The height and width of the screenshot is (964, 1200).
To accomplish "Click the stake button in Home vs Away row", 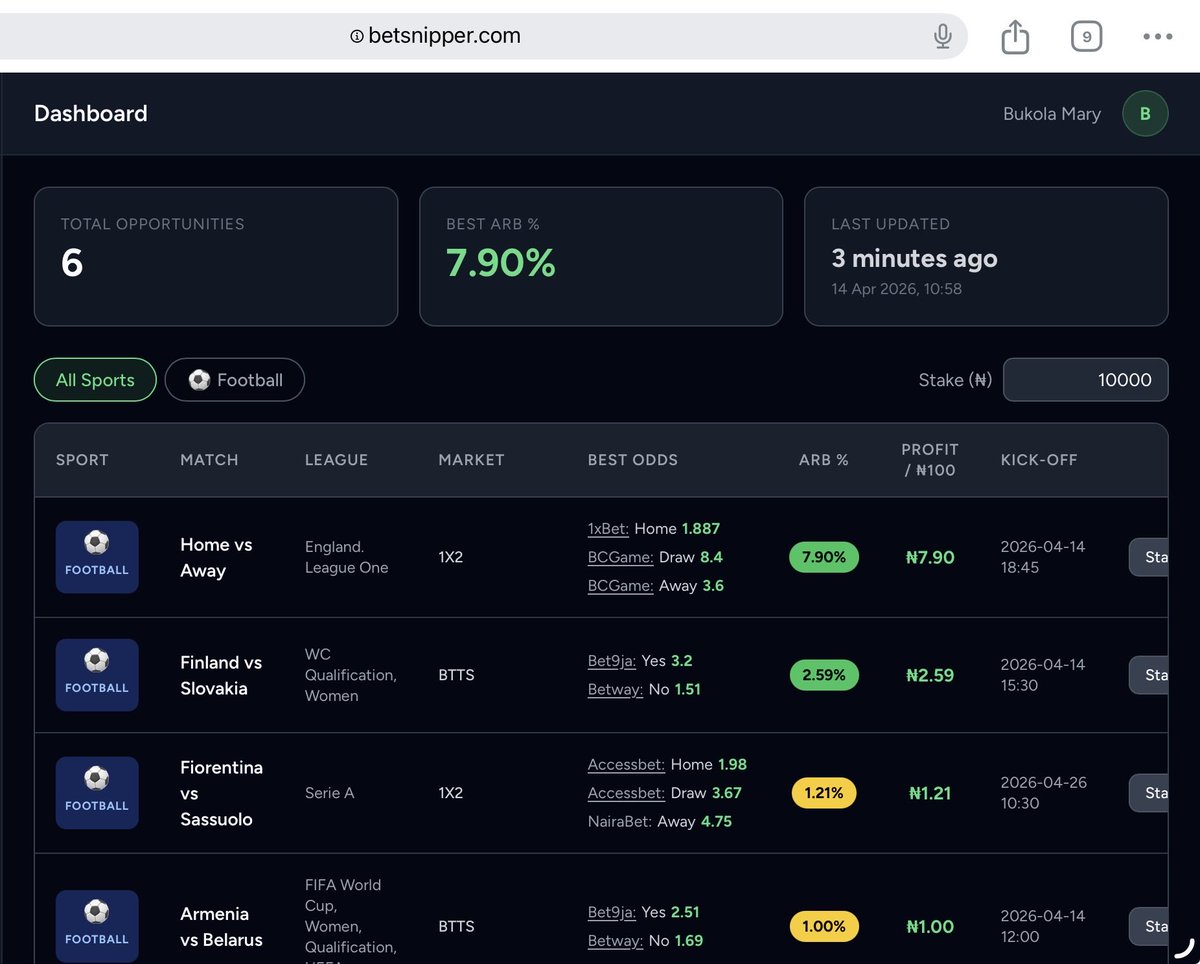I will point(1149,557).
